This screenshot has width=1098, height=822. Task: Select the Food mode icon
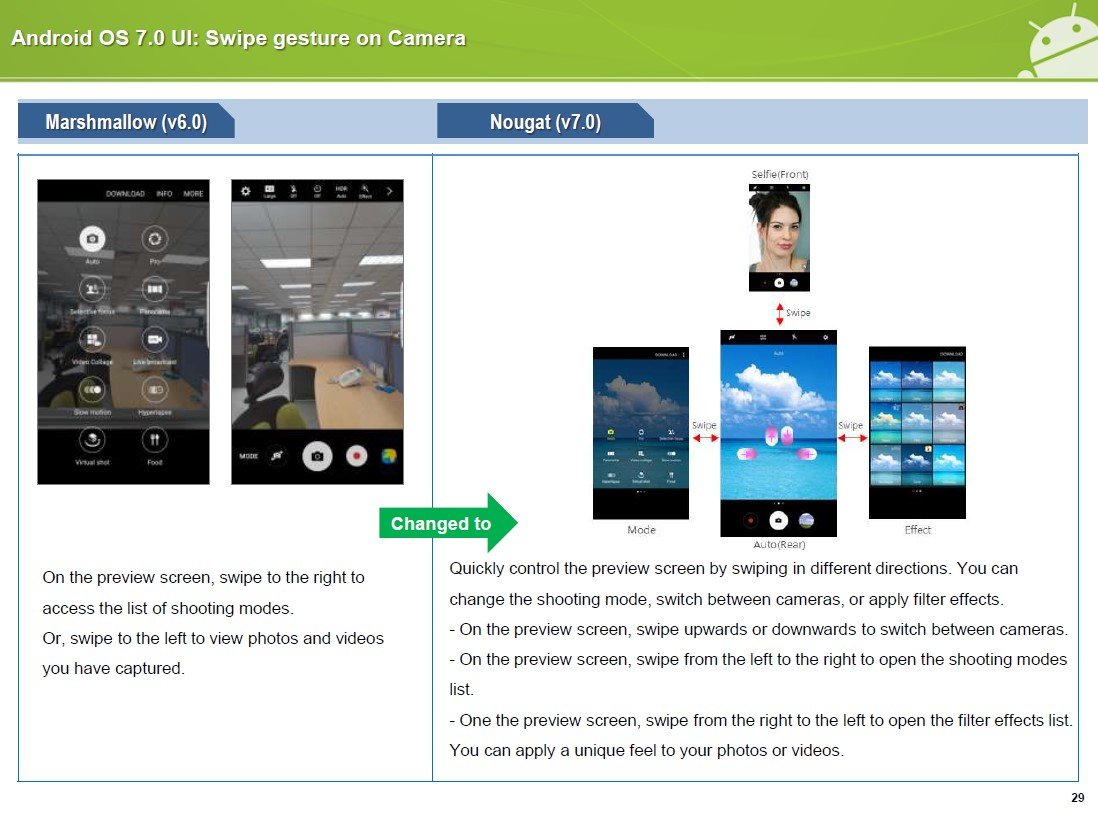pyautogui.click(x=154, y=440)
